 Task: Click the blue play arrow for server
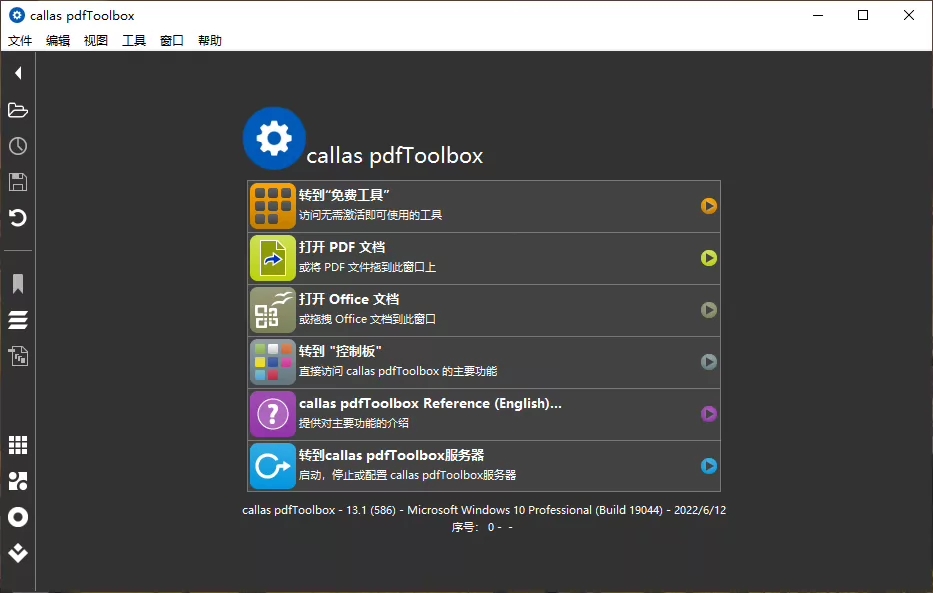click(x=708, y=466)
